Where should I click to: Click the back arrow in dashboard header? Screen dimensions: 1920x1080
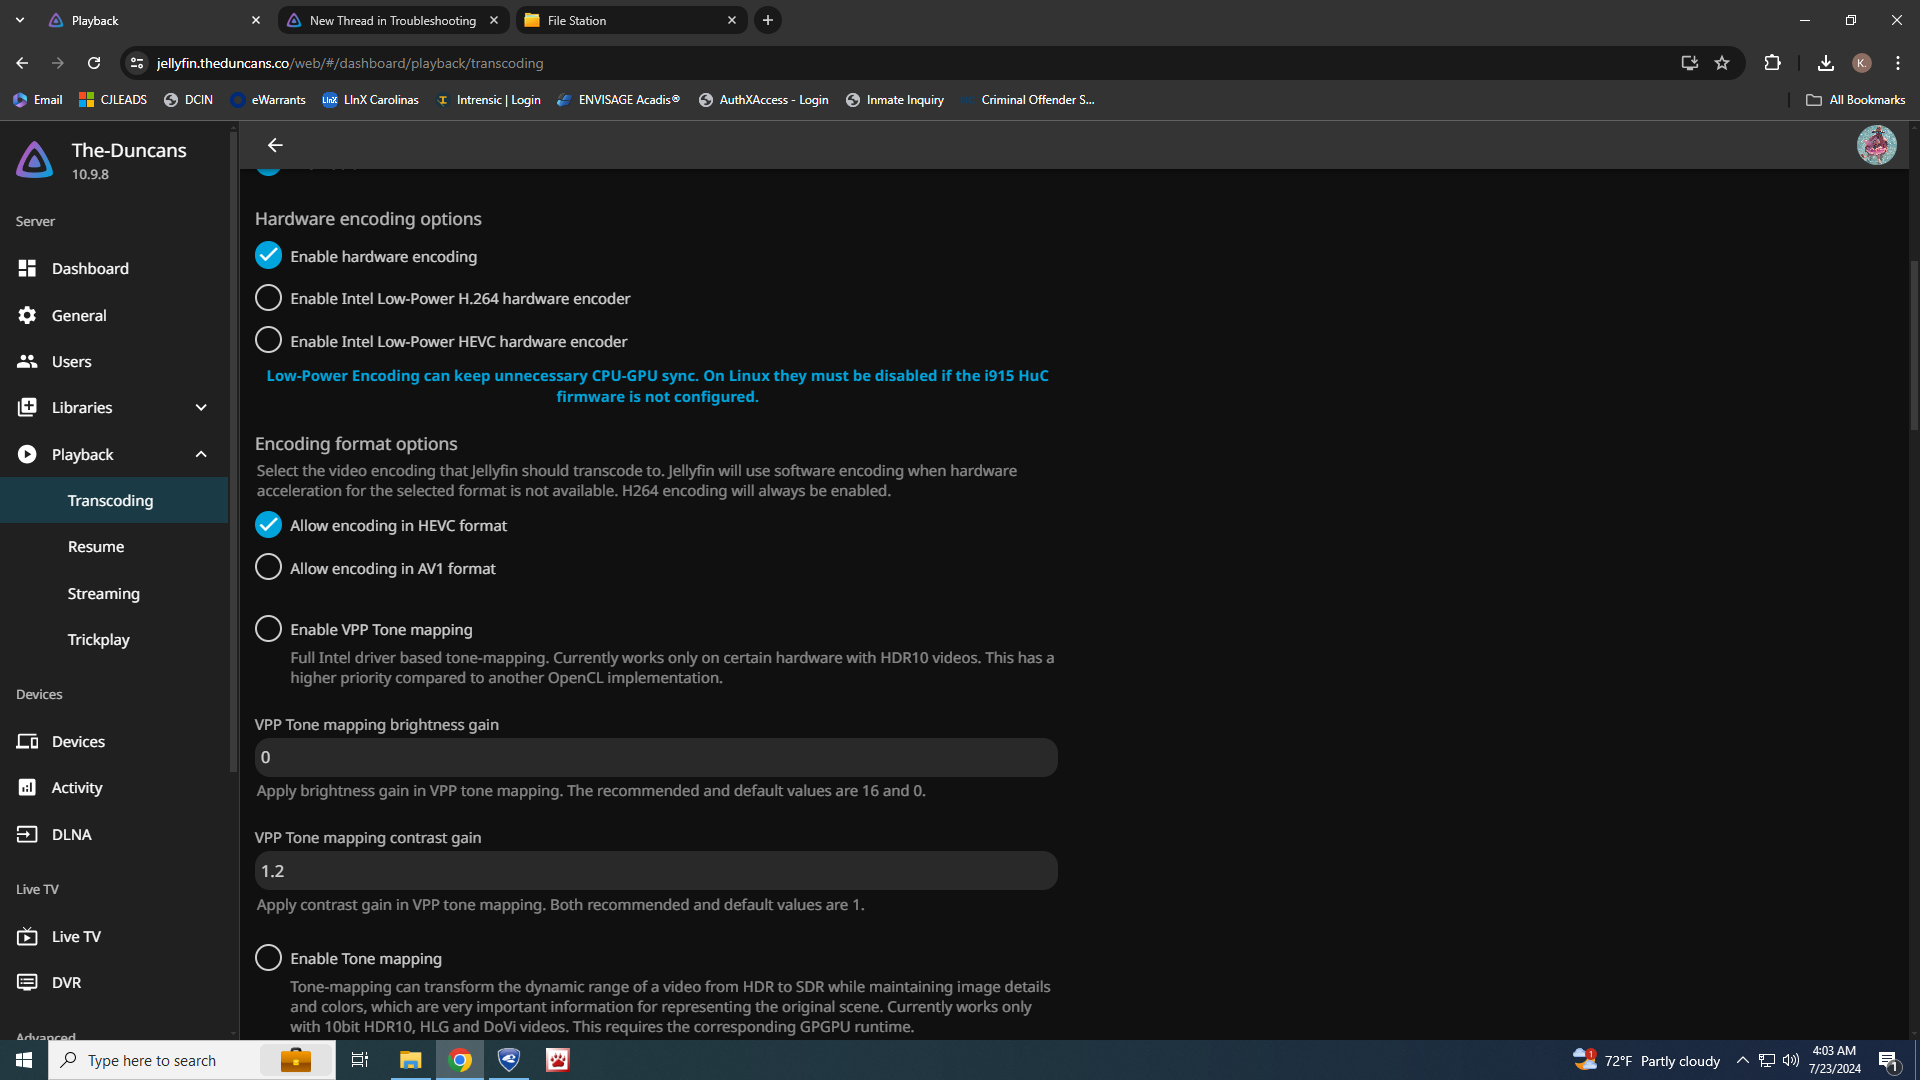tap(275, 145)
